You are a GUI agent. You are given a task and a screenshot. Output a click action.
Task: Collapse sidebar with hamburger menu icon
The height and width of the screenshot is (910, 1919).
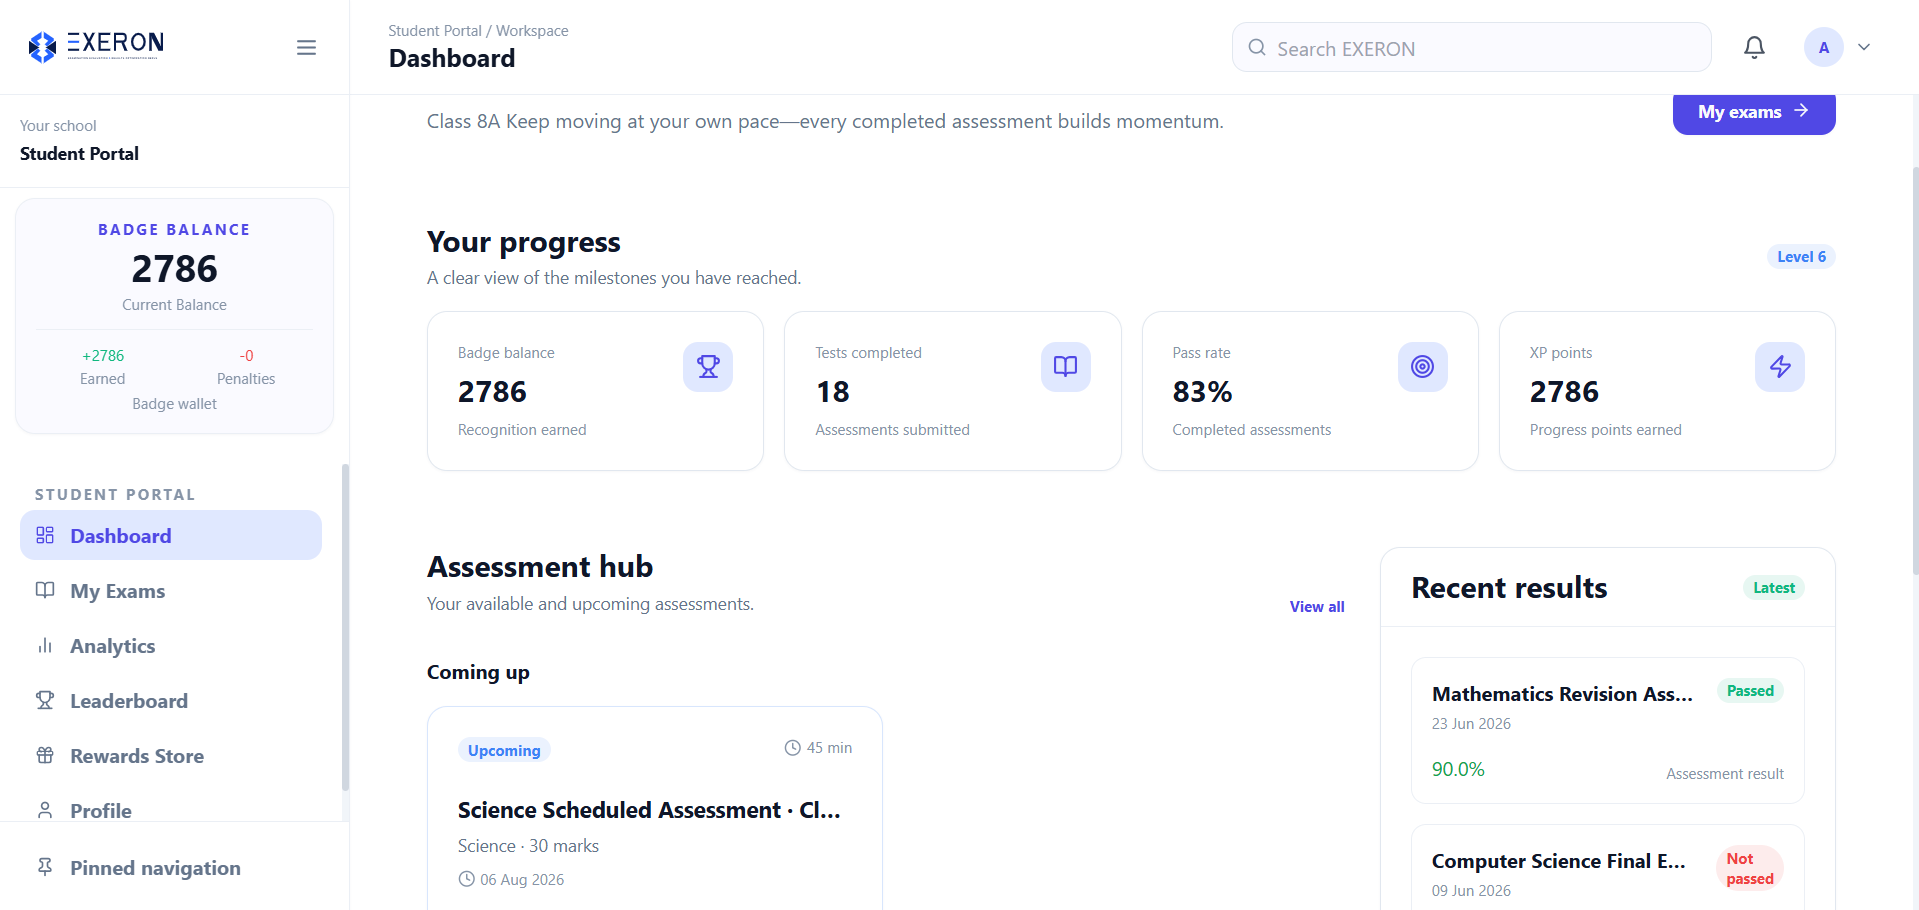tap(306, 47)
